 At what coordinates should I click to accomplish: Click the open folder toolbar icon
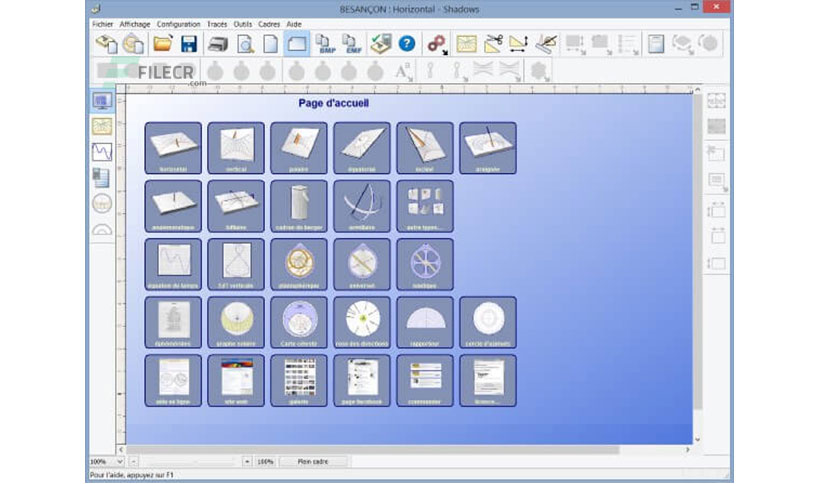tap(163, 44)
